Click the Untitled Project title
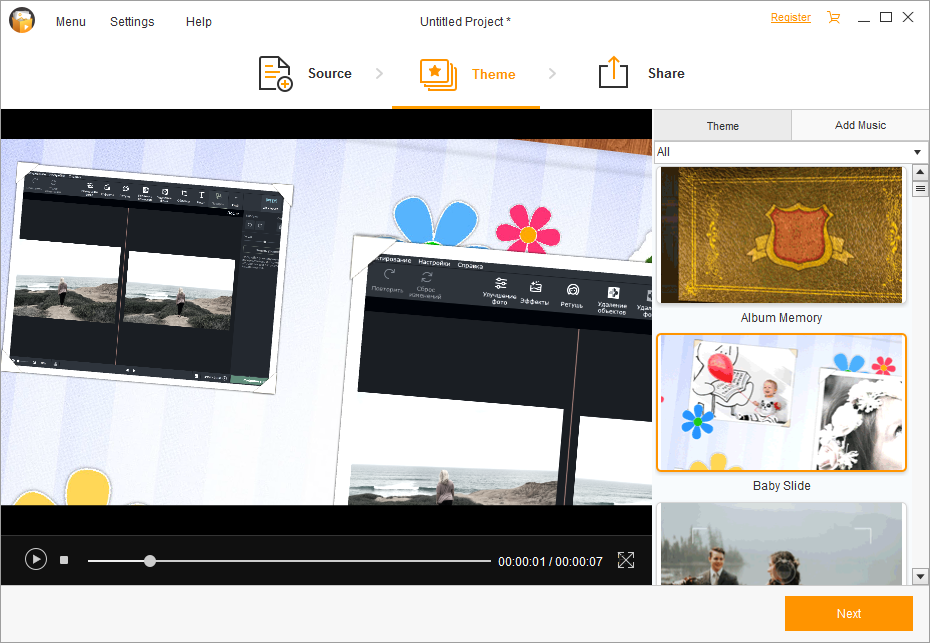This screenshot has height=643, width=930. point(465,22)
